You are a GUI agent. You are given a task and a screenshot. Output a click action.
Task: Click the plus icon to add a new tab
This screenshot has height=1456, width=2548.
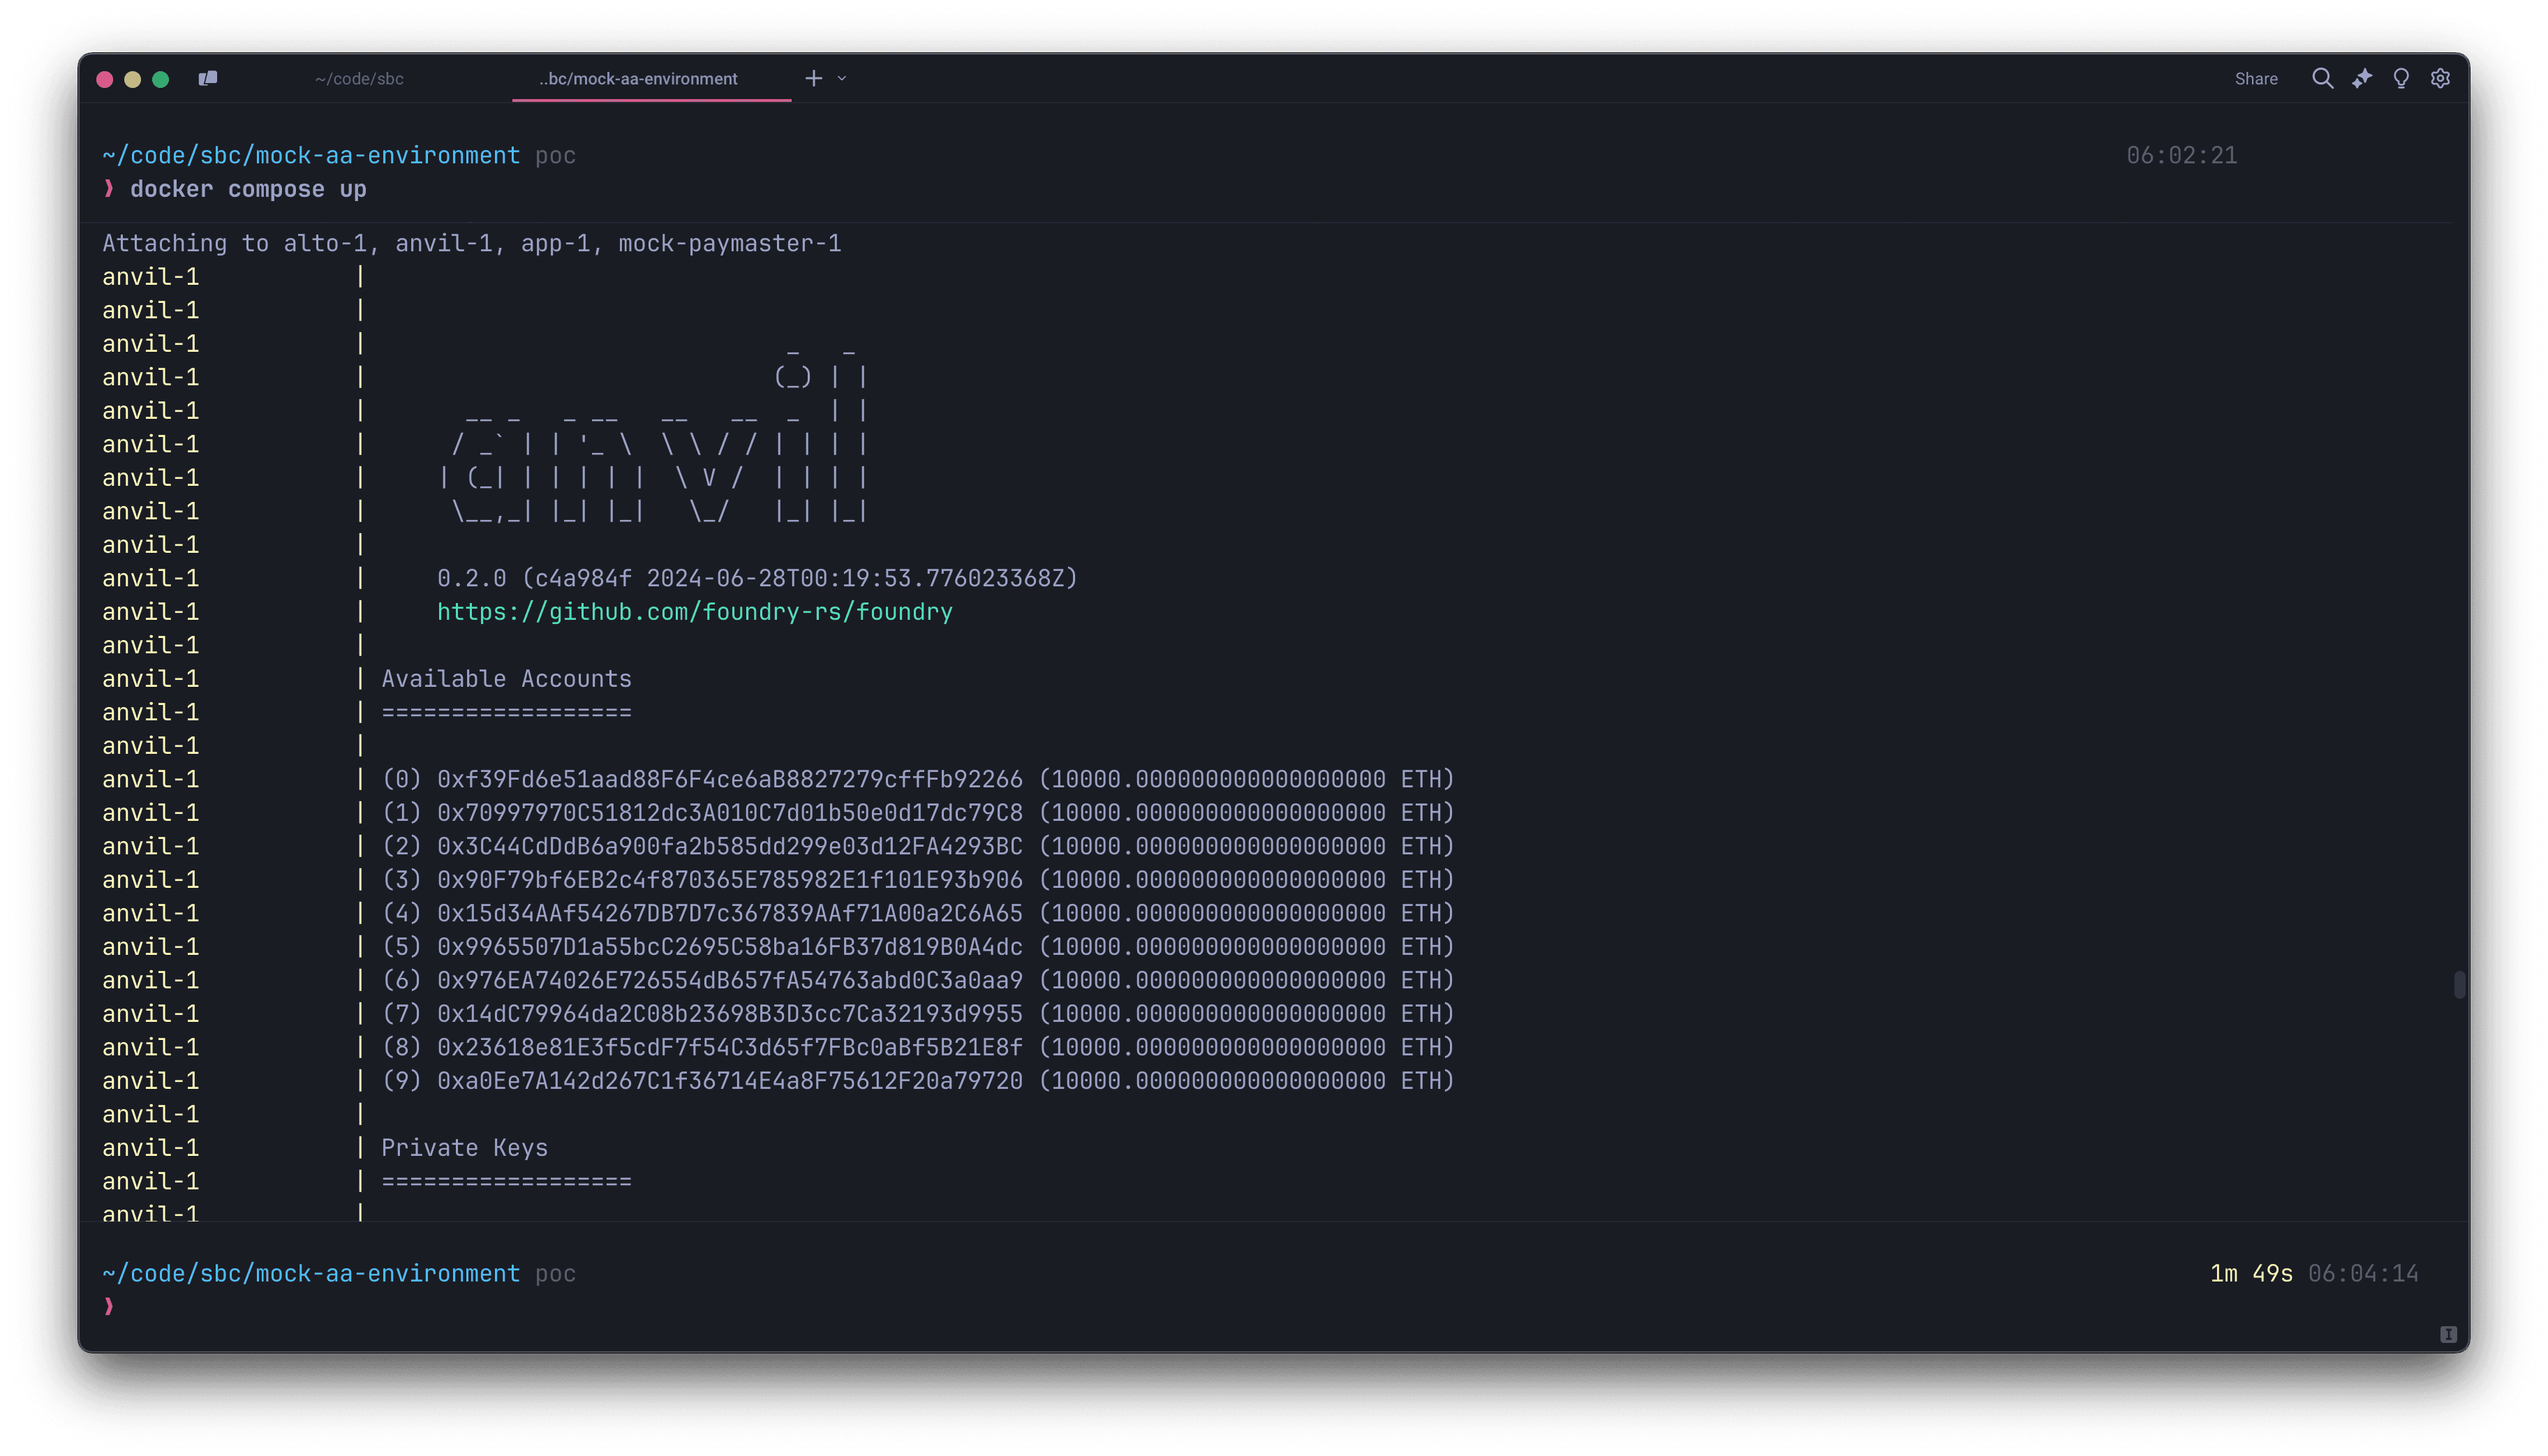pyautogui.click(x=813, y=78)
